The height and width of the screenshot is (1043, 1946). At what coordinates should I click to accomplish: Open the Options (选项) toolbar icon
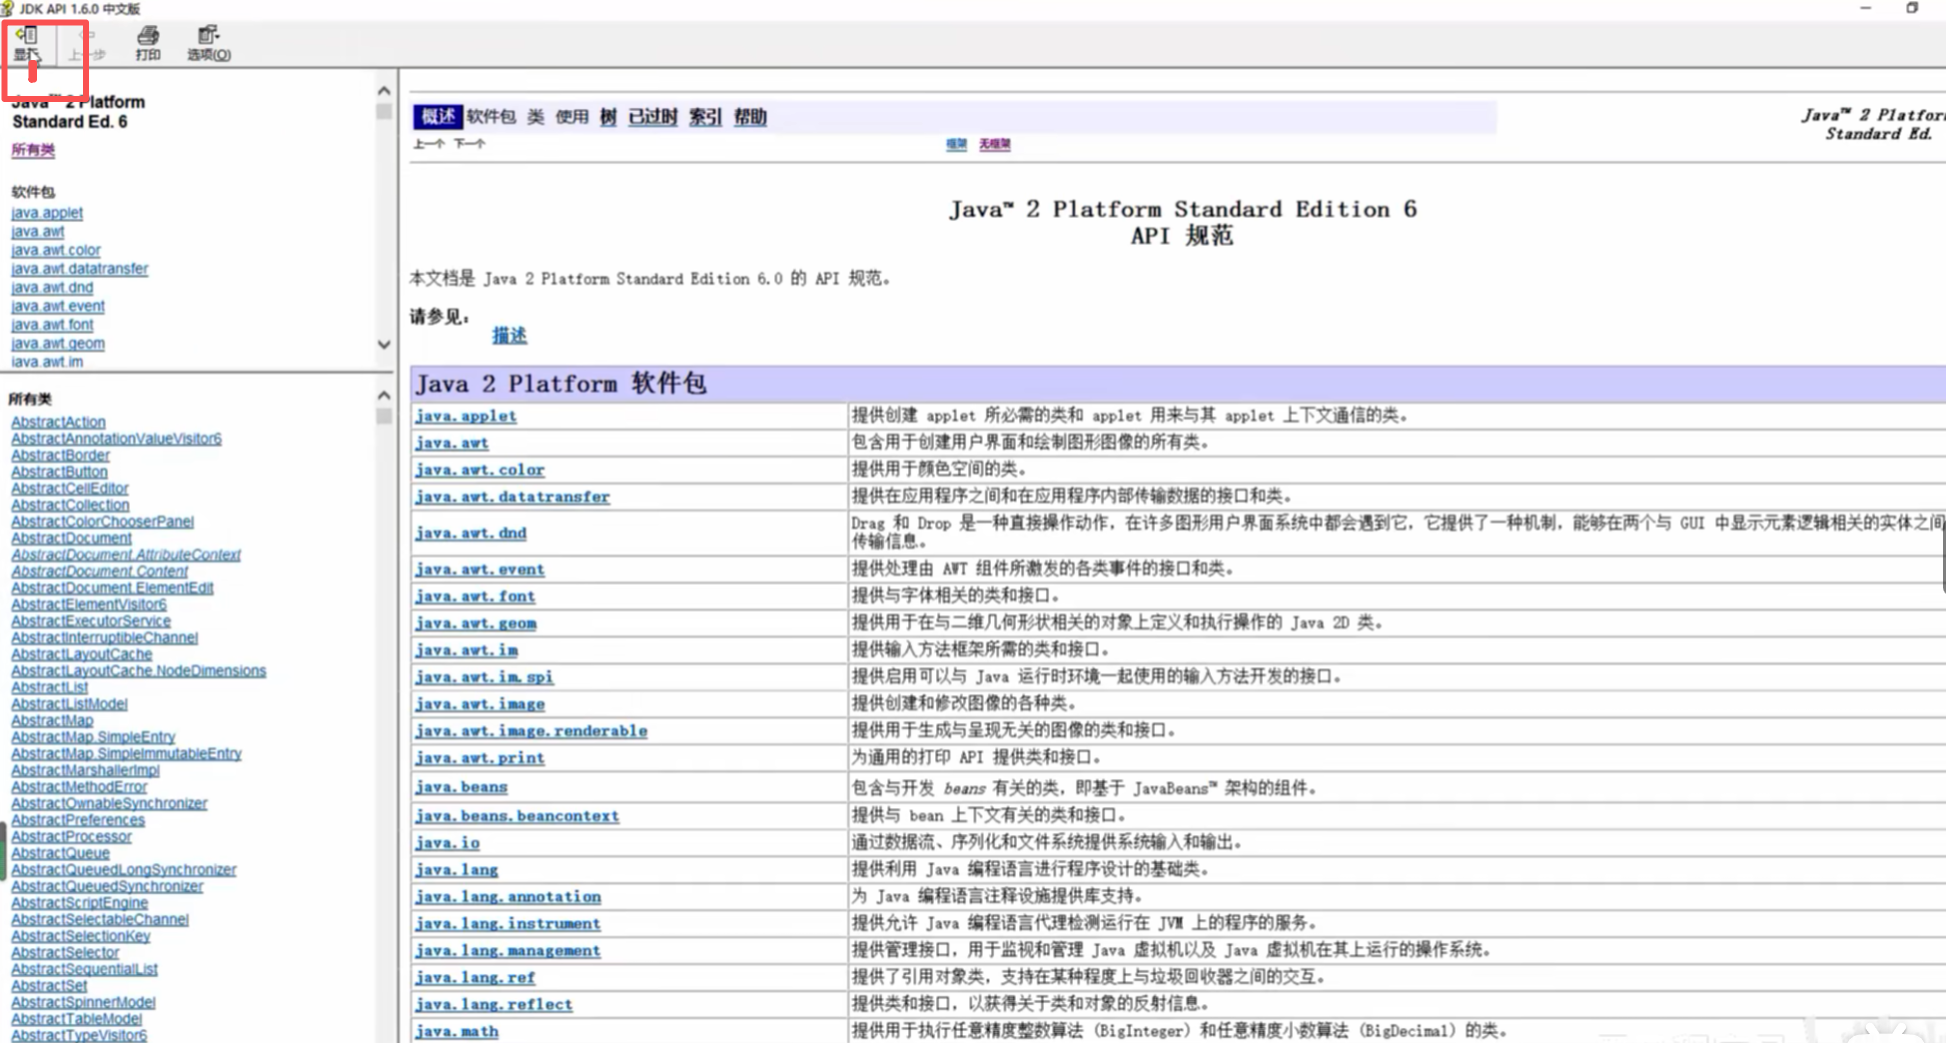coord(208,43)
